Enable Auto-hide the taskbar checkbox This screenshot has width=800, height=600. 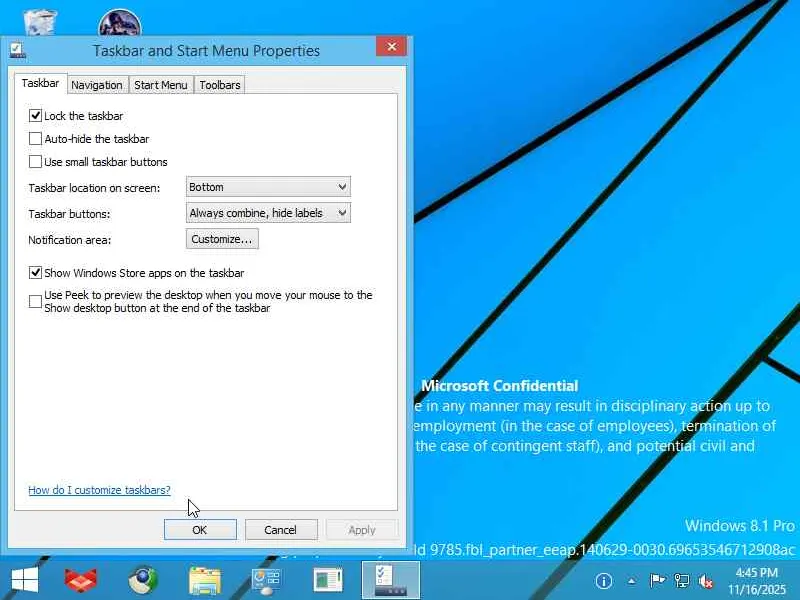click(35, 139)
